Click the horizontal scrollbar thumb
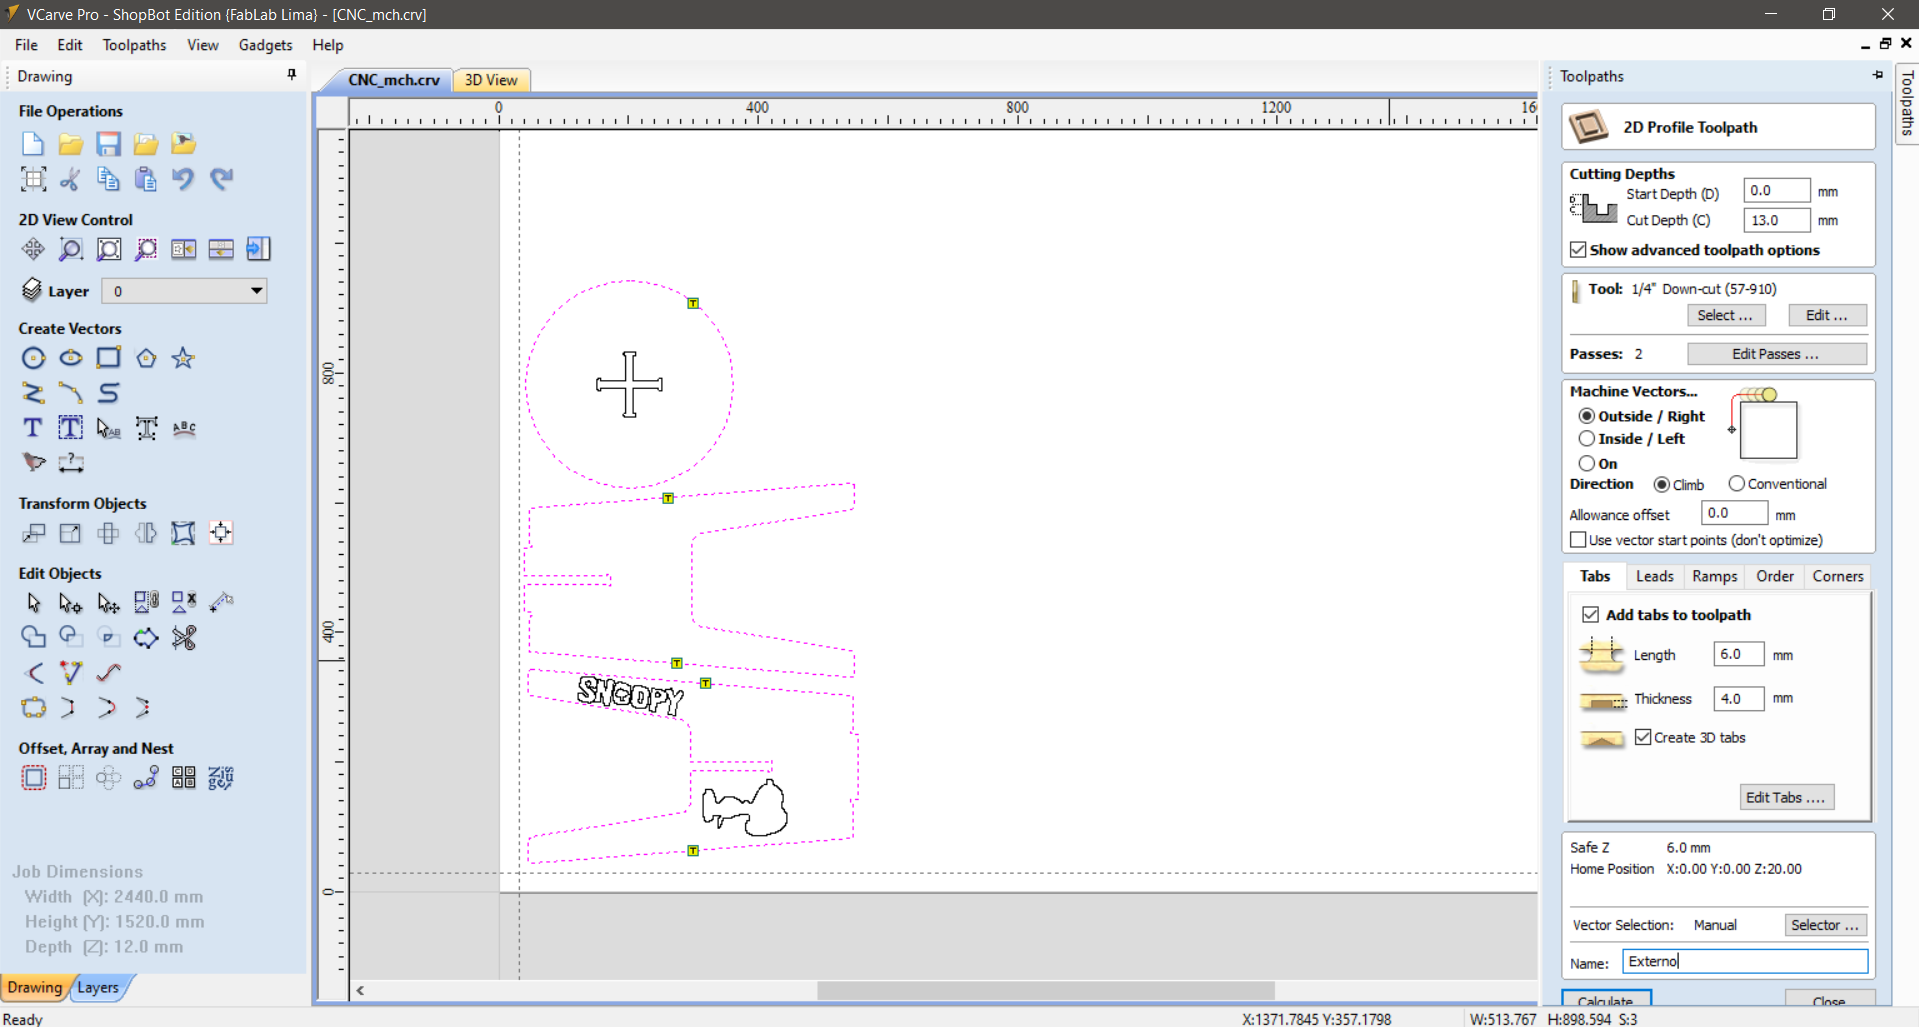The width and height of the screenshot is (1919, 1027). [x=1046, y=990]
